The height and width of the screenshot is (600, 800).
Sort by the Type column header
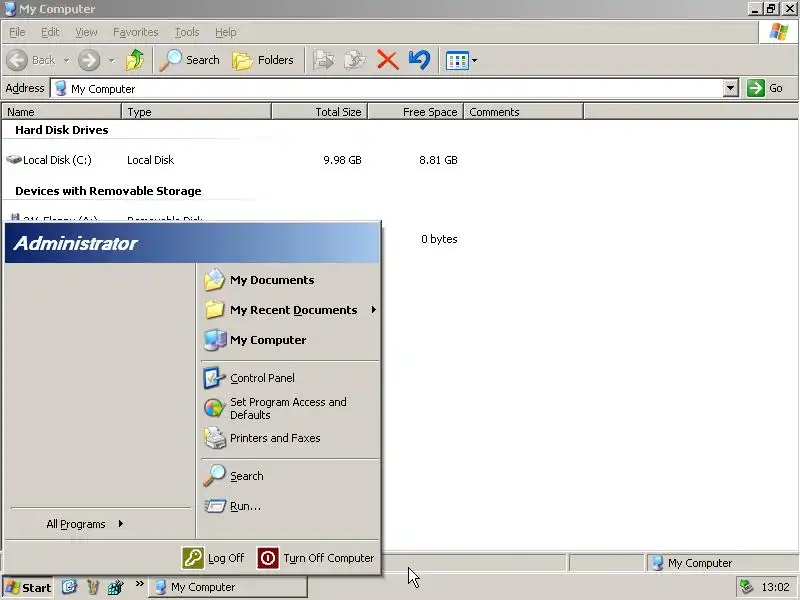click(x=196, y=112)
